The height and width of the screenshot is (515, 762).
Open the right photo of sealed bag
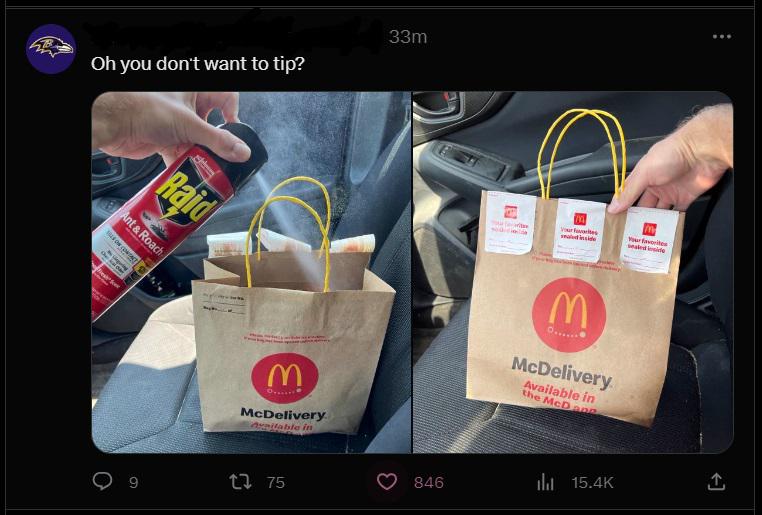(573, 272)
